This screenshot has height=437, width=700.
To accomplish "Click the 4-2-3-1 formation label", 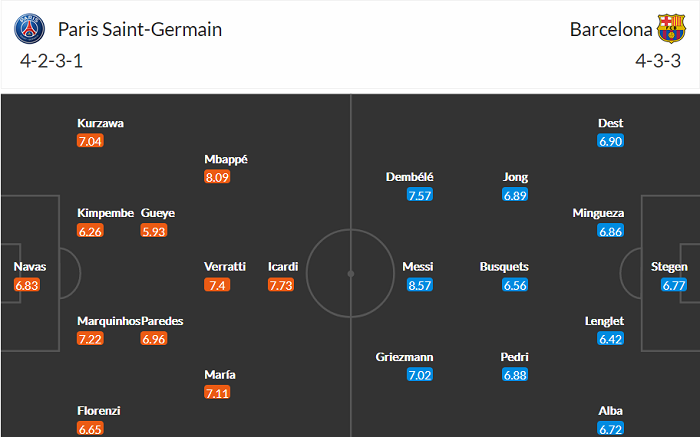I will tap(48, 59).
